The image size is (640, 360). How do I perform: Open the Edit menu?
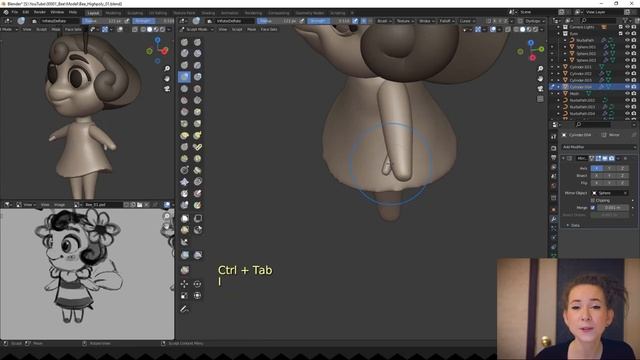(26, 12)
